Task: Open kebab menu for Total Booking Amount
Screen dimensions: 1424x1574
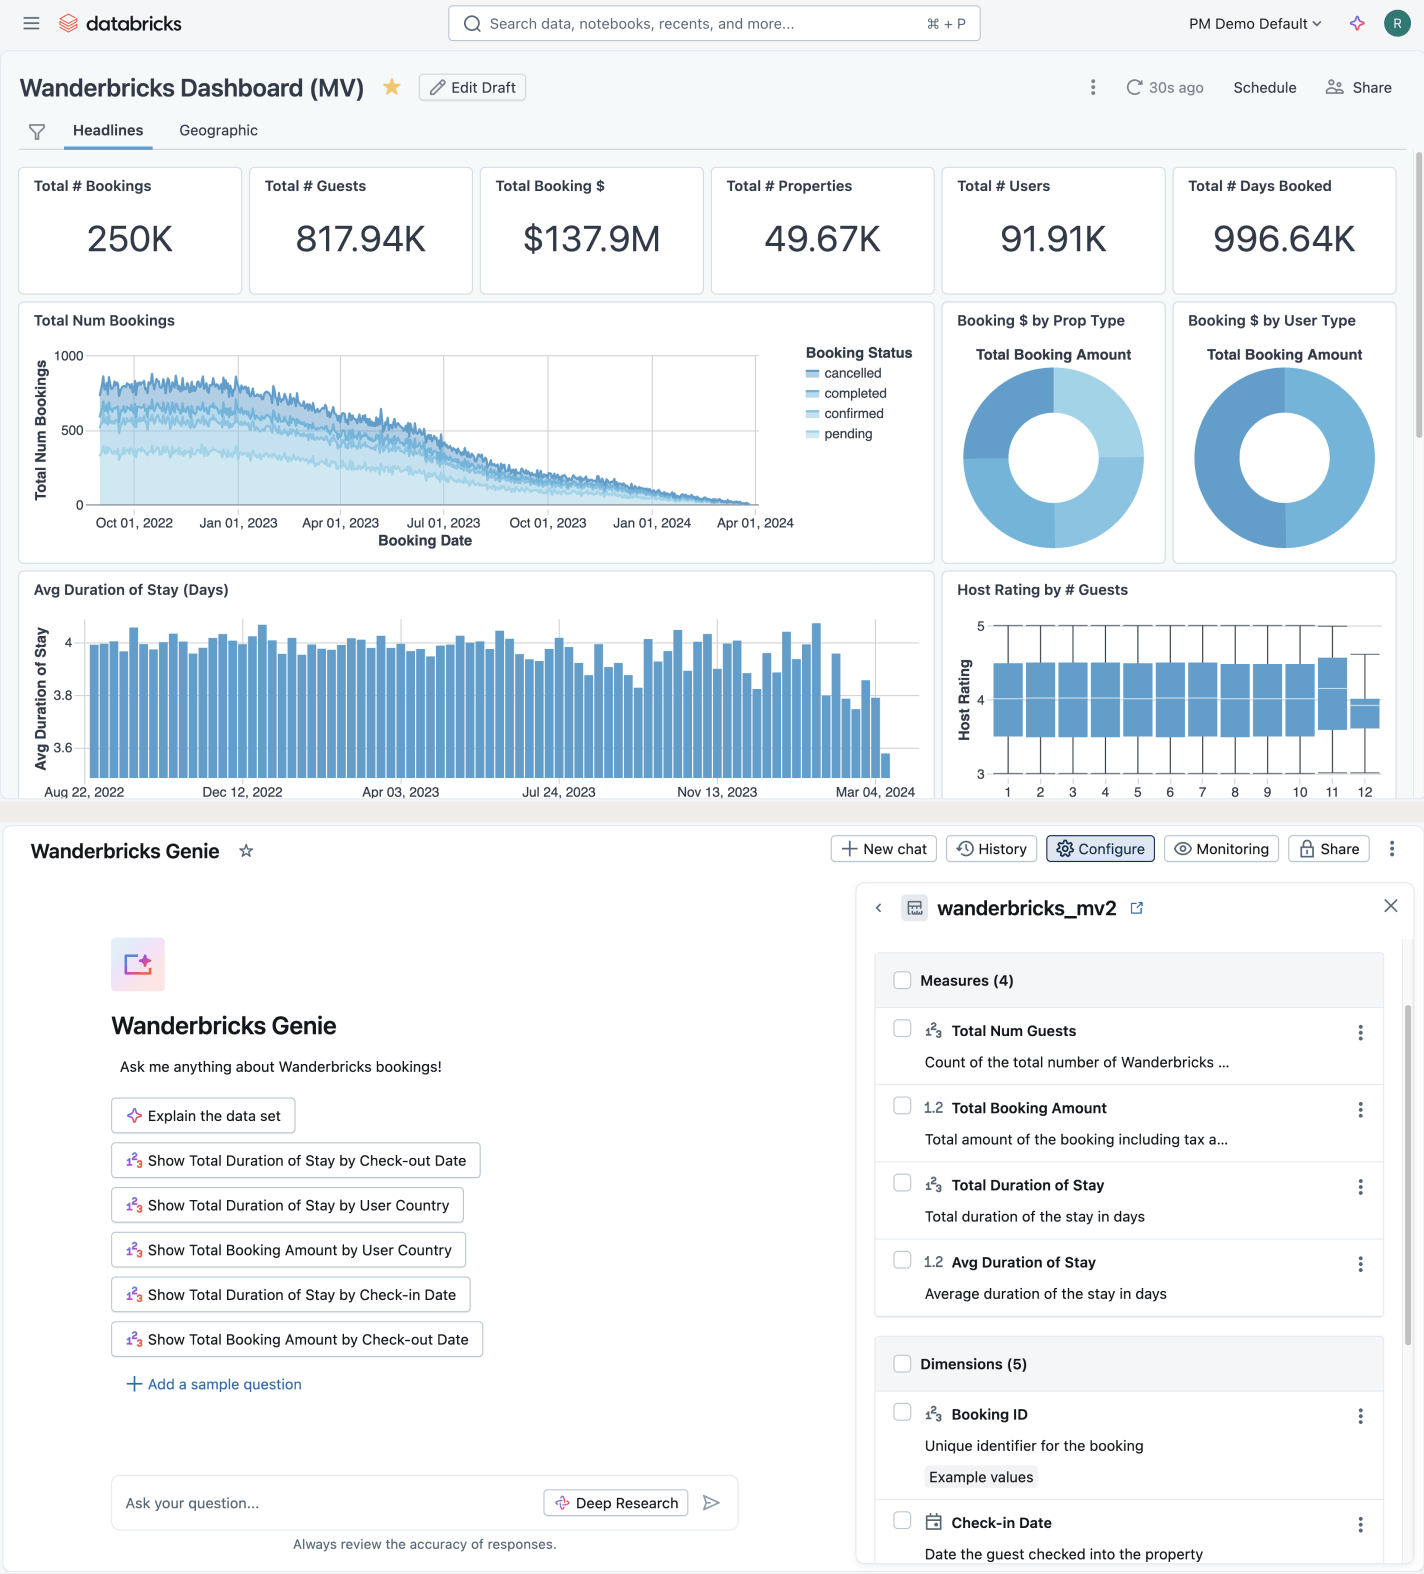Action: click(1360, 1110)
